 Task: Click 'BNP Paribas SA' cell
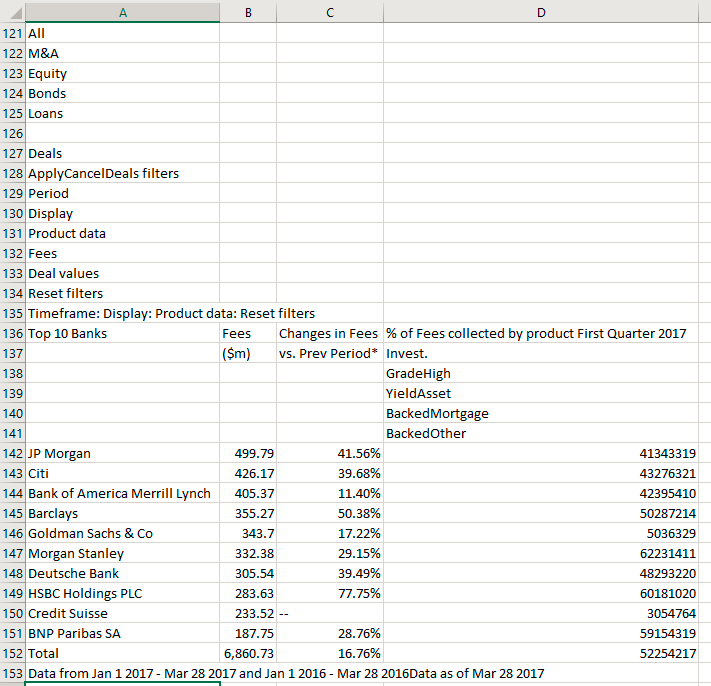pyautogui.click(x=122, y=633)
